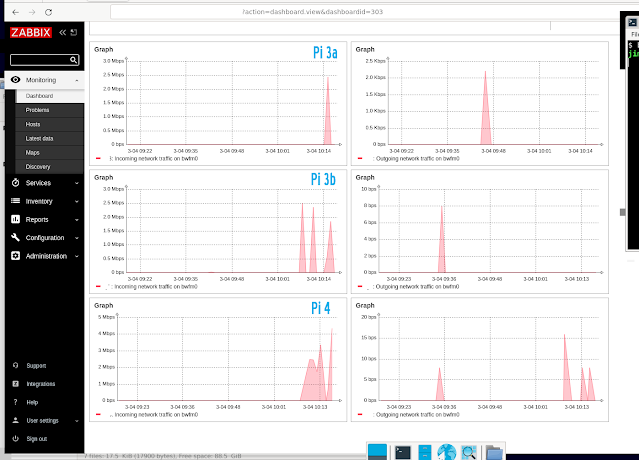Open Latest data in Monitoring
This screenshot has width=639, height=460.
[40, 139]
